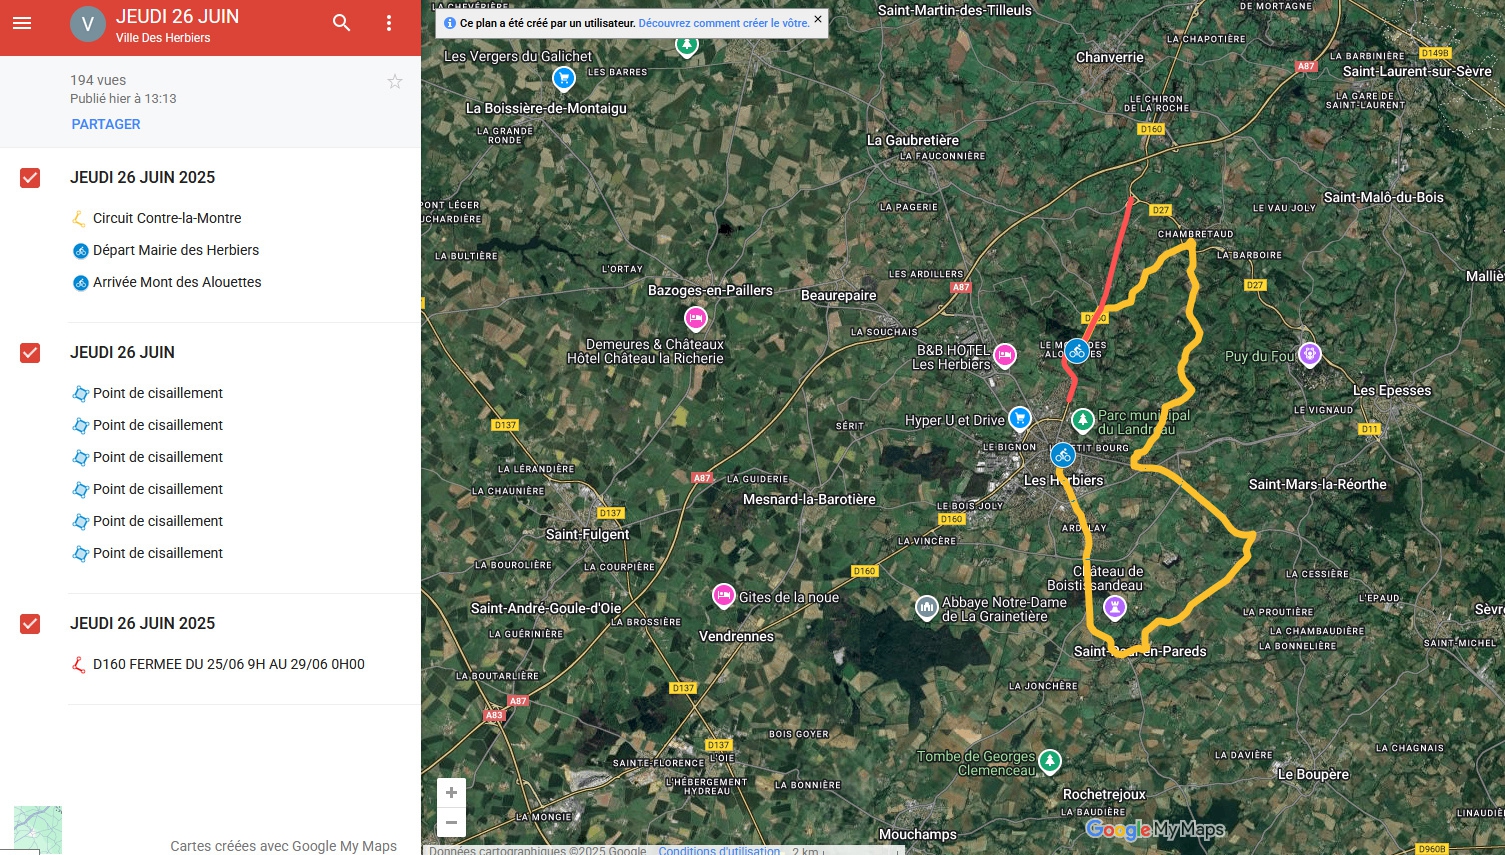Click the Mont des Alouettes bike marker

coord(1077,351)
